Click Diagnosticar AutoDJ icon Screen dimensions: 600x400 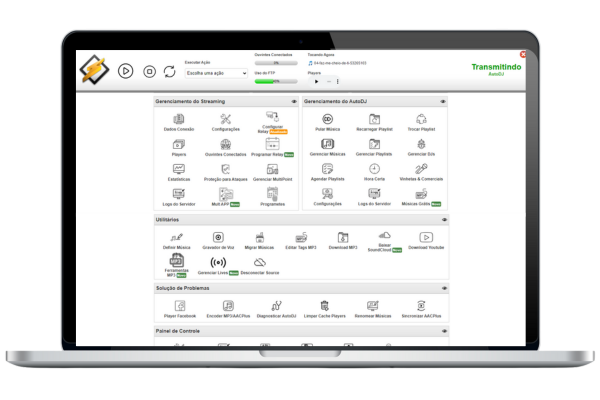pyautogui.click(x=276, y=305)
